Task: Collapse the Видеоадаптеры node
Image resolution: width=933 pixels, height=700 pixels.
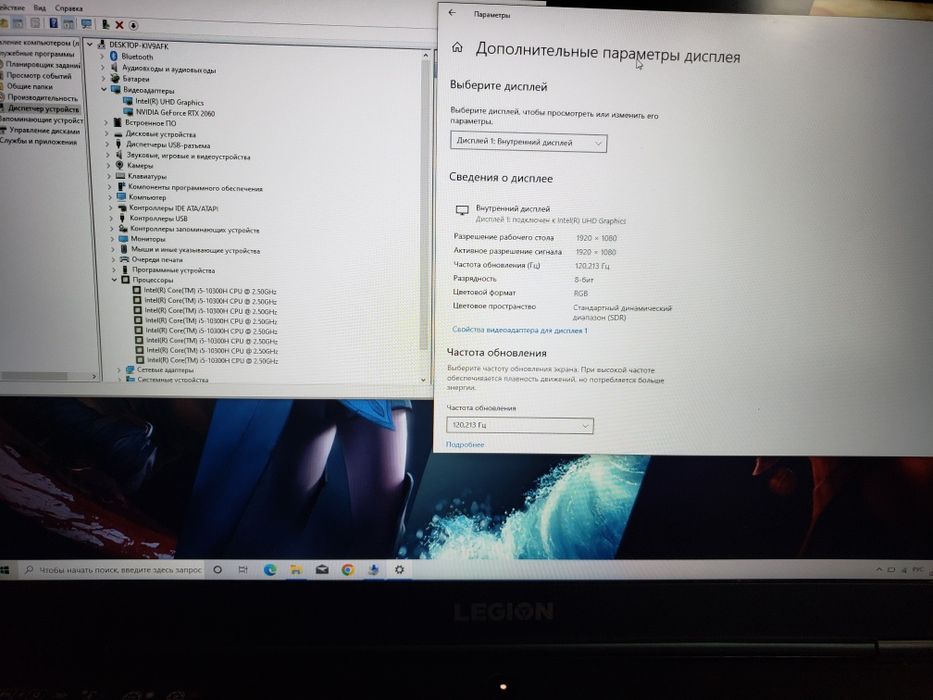Action: (x=104, y=89)
